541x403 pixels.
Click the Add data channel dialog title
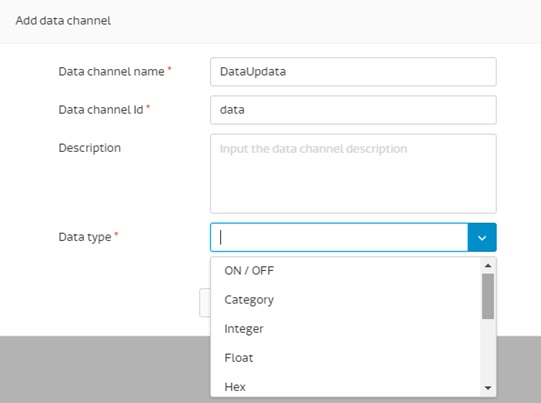[63, 21]
